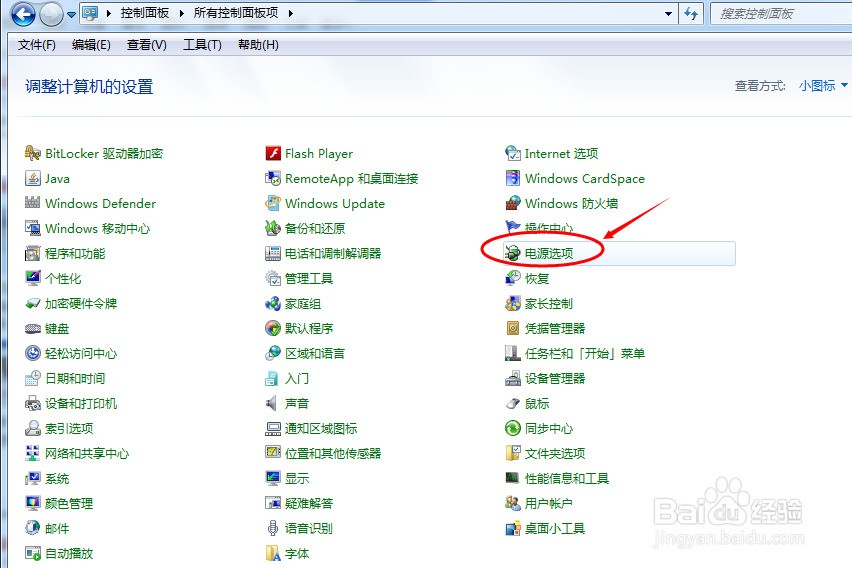The width and height of the screenshot is (852, 568).
Task: Open recent pages dropdown next to Forward
Action: [x=71, y=15]
